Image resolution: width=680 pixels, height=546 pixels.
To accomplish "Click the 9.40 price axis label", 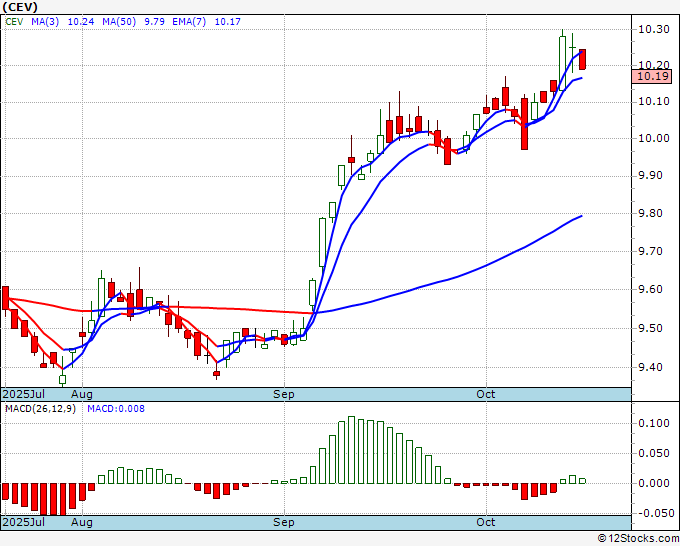I will point(653,367).
